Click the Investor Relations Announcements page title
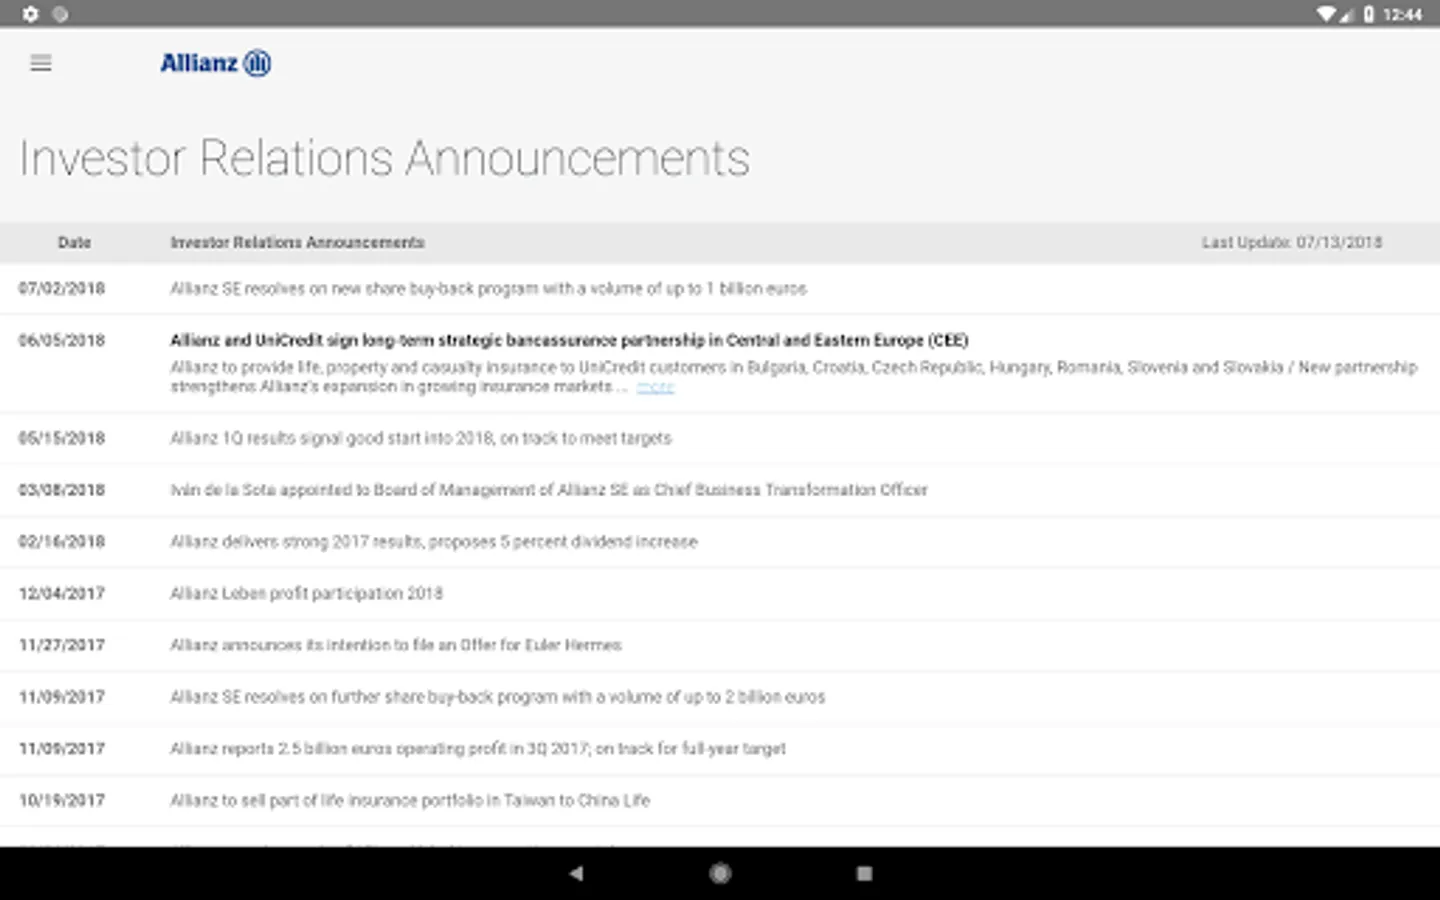The height and width of the screenshot is (900, 1440). 385,158
